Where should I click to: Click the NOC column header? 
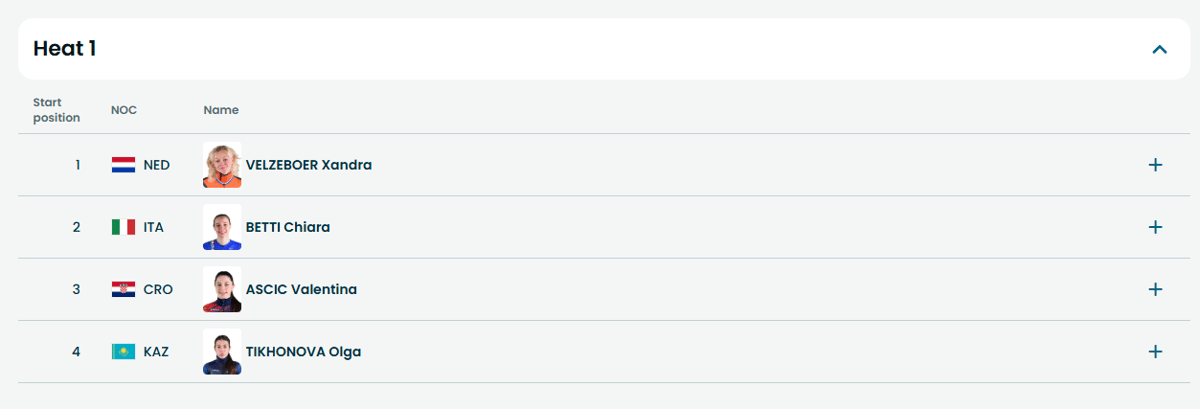tap(124, 110)
